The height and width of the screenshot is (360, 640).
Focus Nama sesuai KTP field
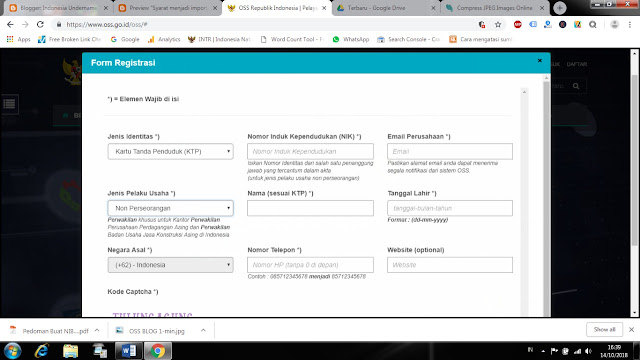[x=310, y=208]
